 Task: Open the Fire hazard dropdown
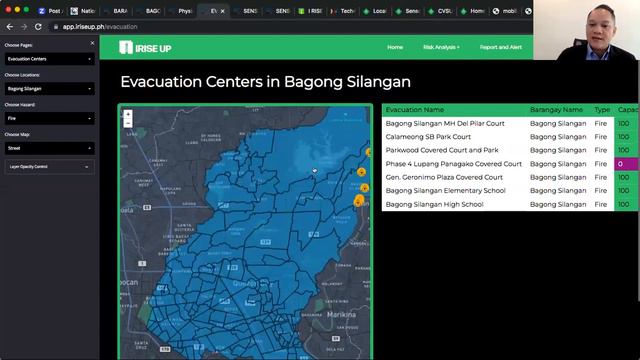tap(49, 118)
